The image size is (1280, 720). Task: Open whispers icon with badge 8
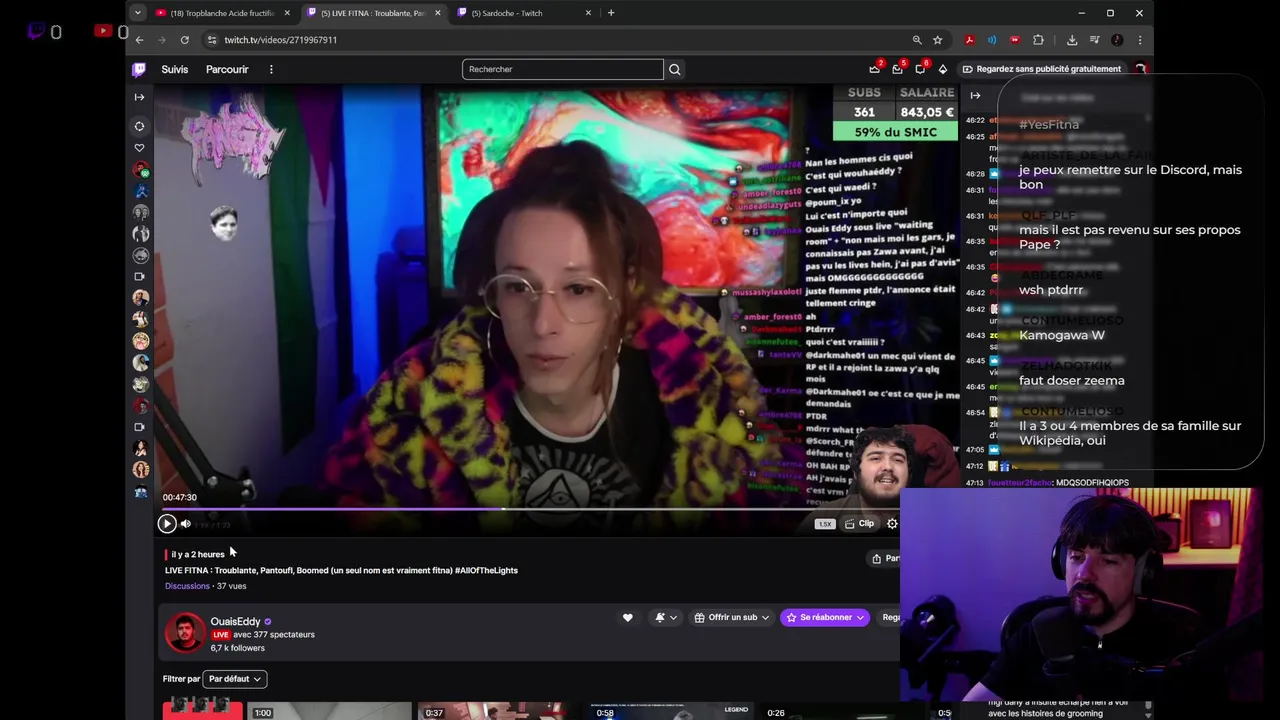coord(921,68)
